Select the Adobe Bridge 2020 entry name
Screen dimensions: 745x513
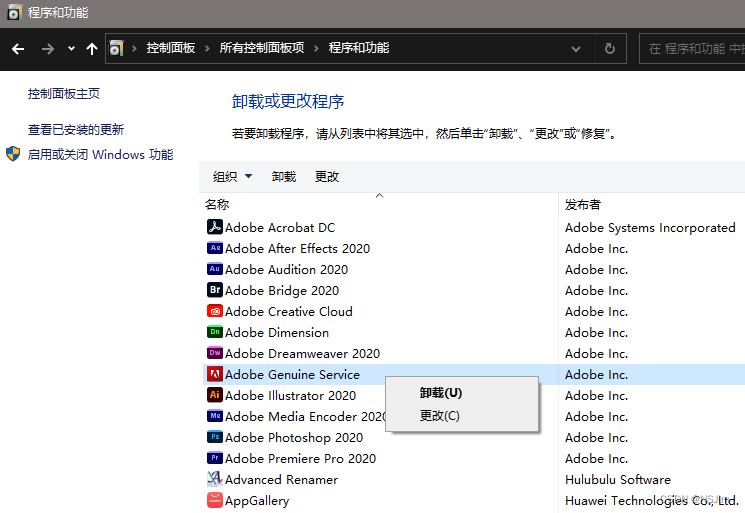click(282, 290)
